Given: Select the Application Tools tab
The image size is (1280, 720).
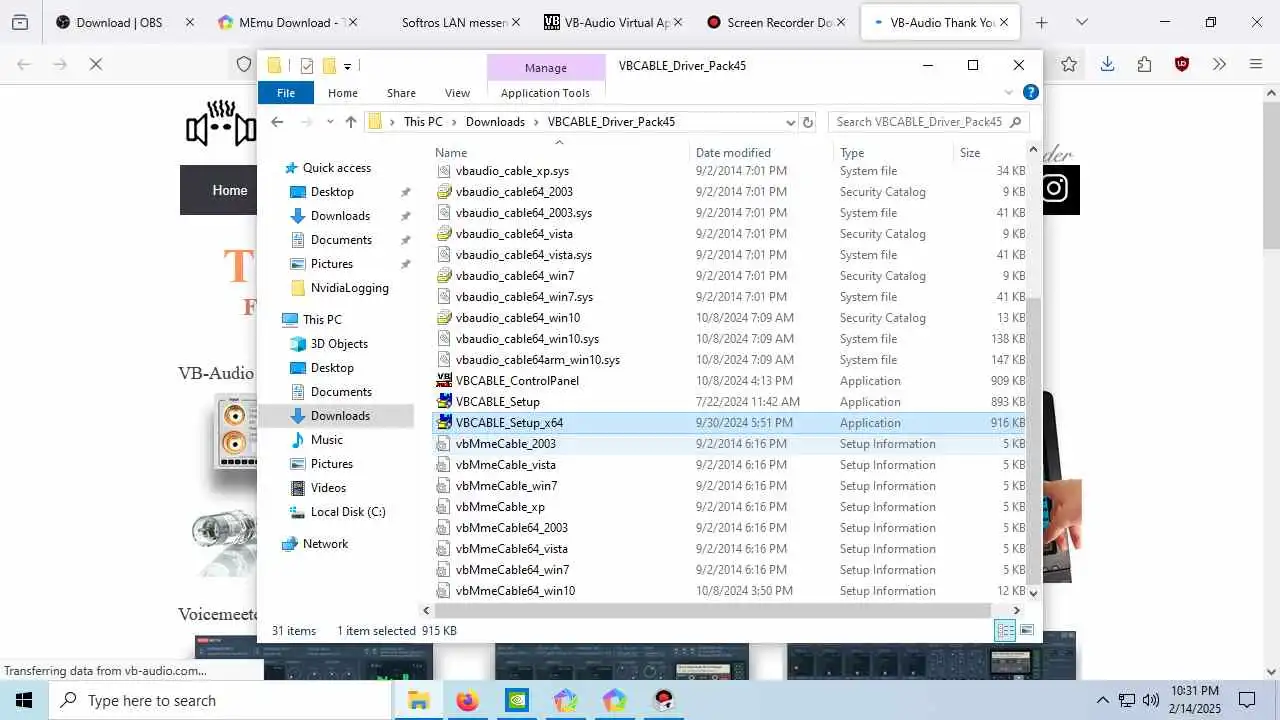Looking at the screenshot, I should point(545,93).
